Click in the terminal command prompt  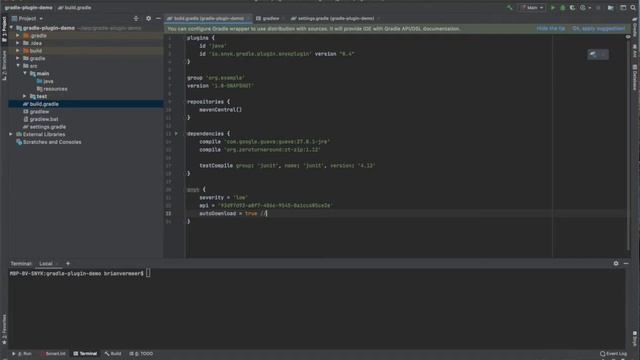coord(148,273)
